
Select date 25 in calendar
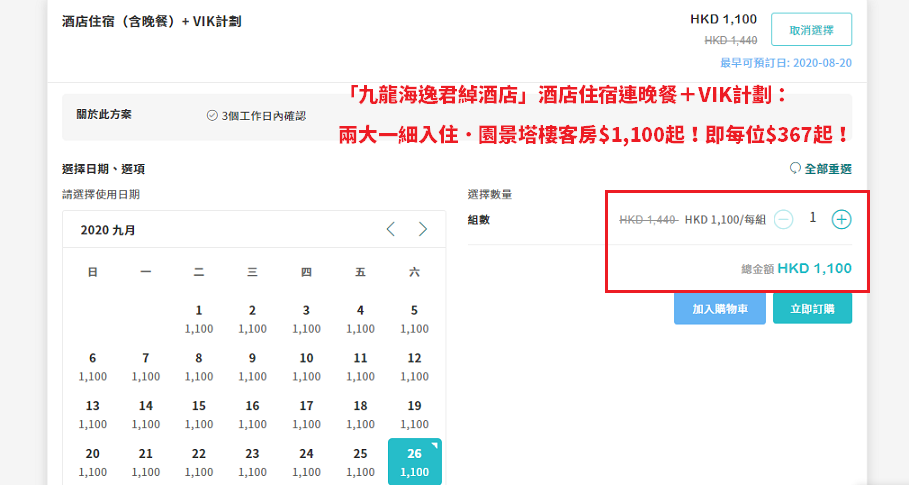(360, 462)
